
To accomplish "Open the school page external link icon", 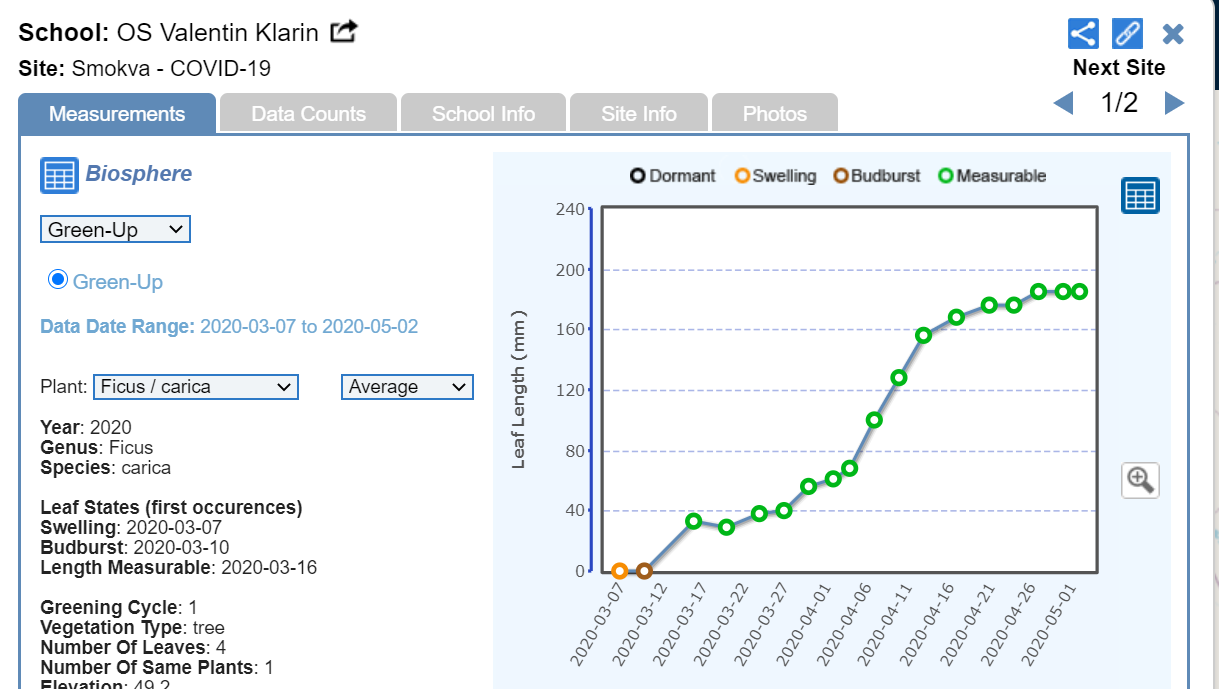I will [x=344, y=32].
